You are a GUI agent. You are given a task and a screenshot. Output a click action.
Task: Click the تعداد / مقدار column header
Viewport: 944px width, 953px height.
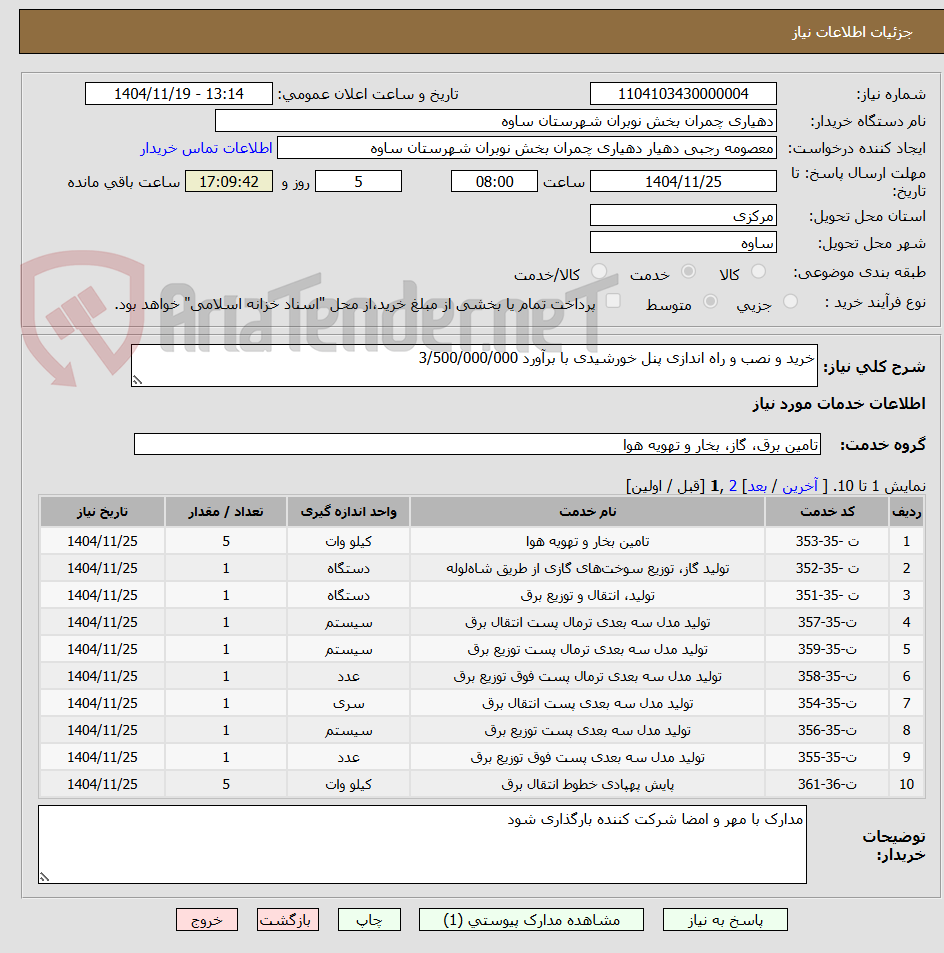click(x=226, y=512)
